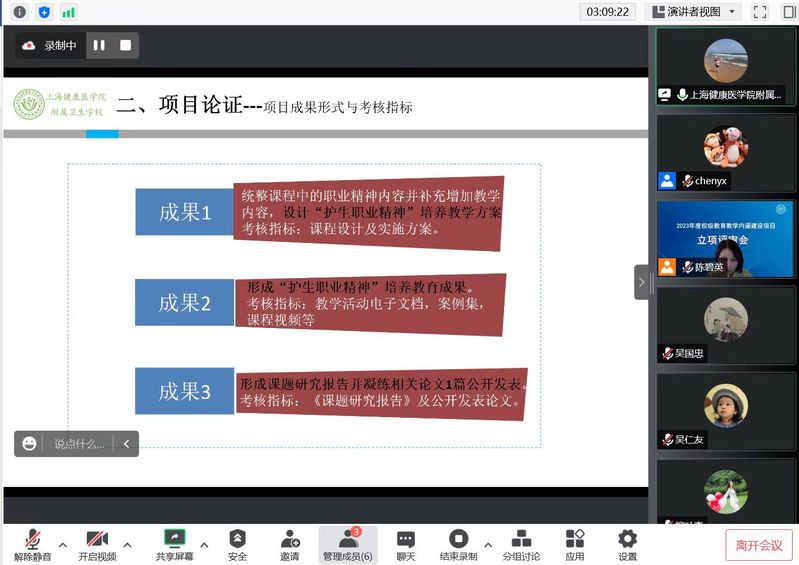Pause the recording in 录制中 bar

coord(99,45)
